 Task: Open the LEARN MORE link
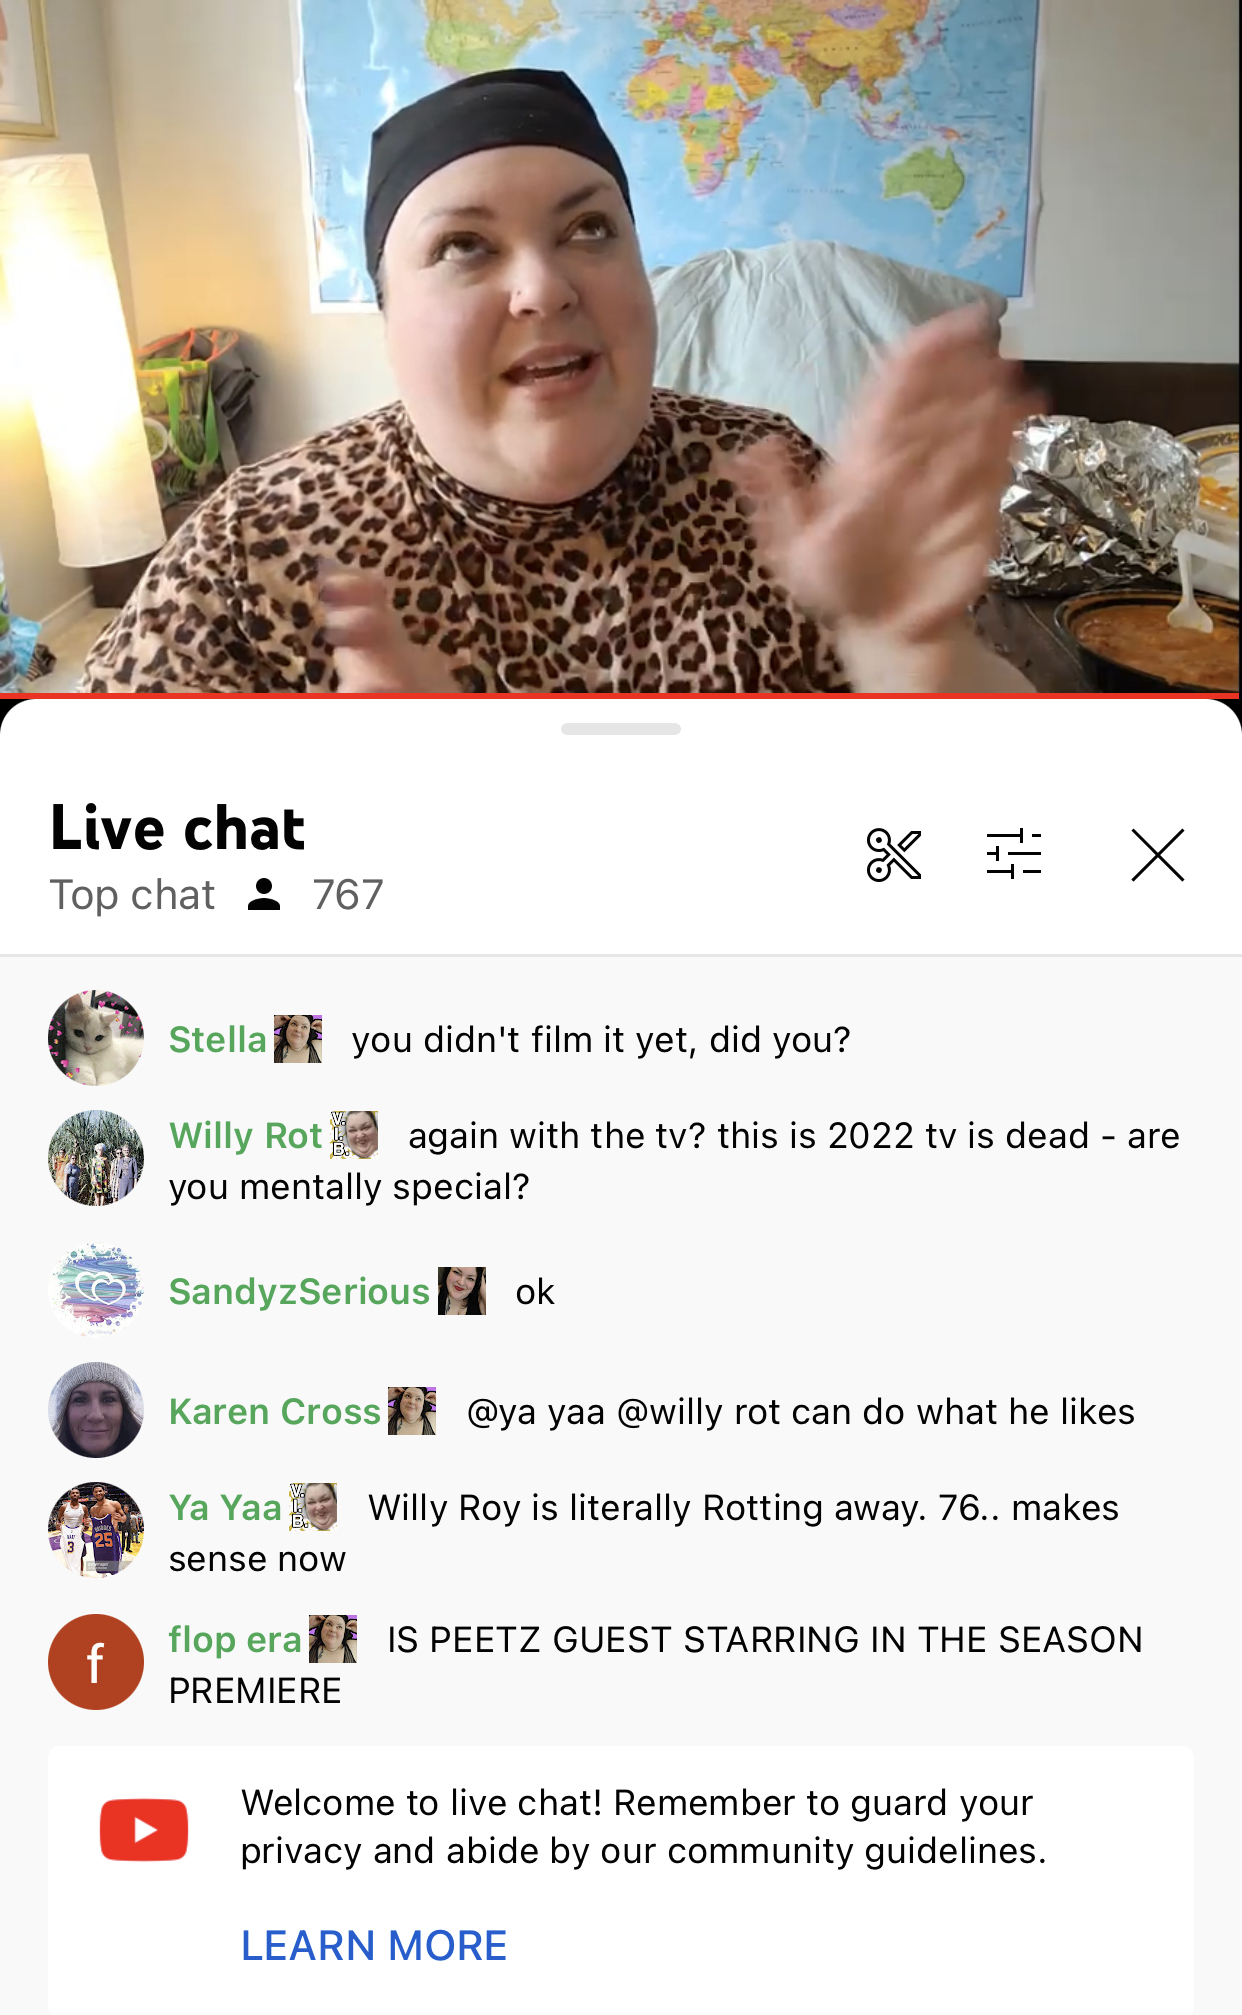(x=374, y=1946)
